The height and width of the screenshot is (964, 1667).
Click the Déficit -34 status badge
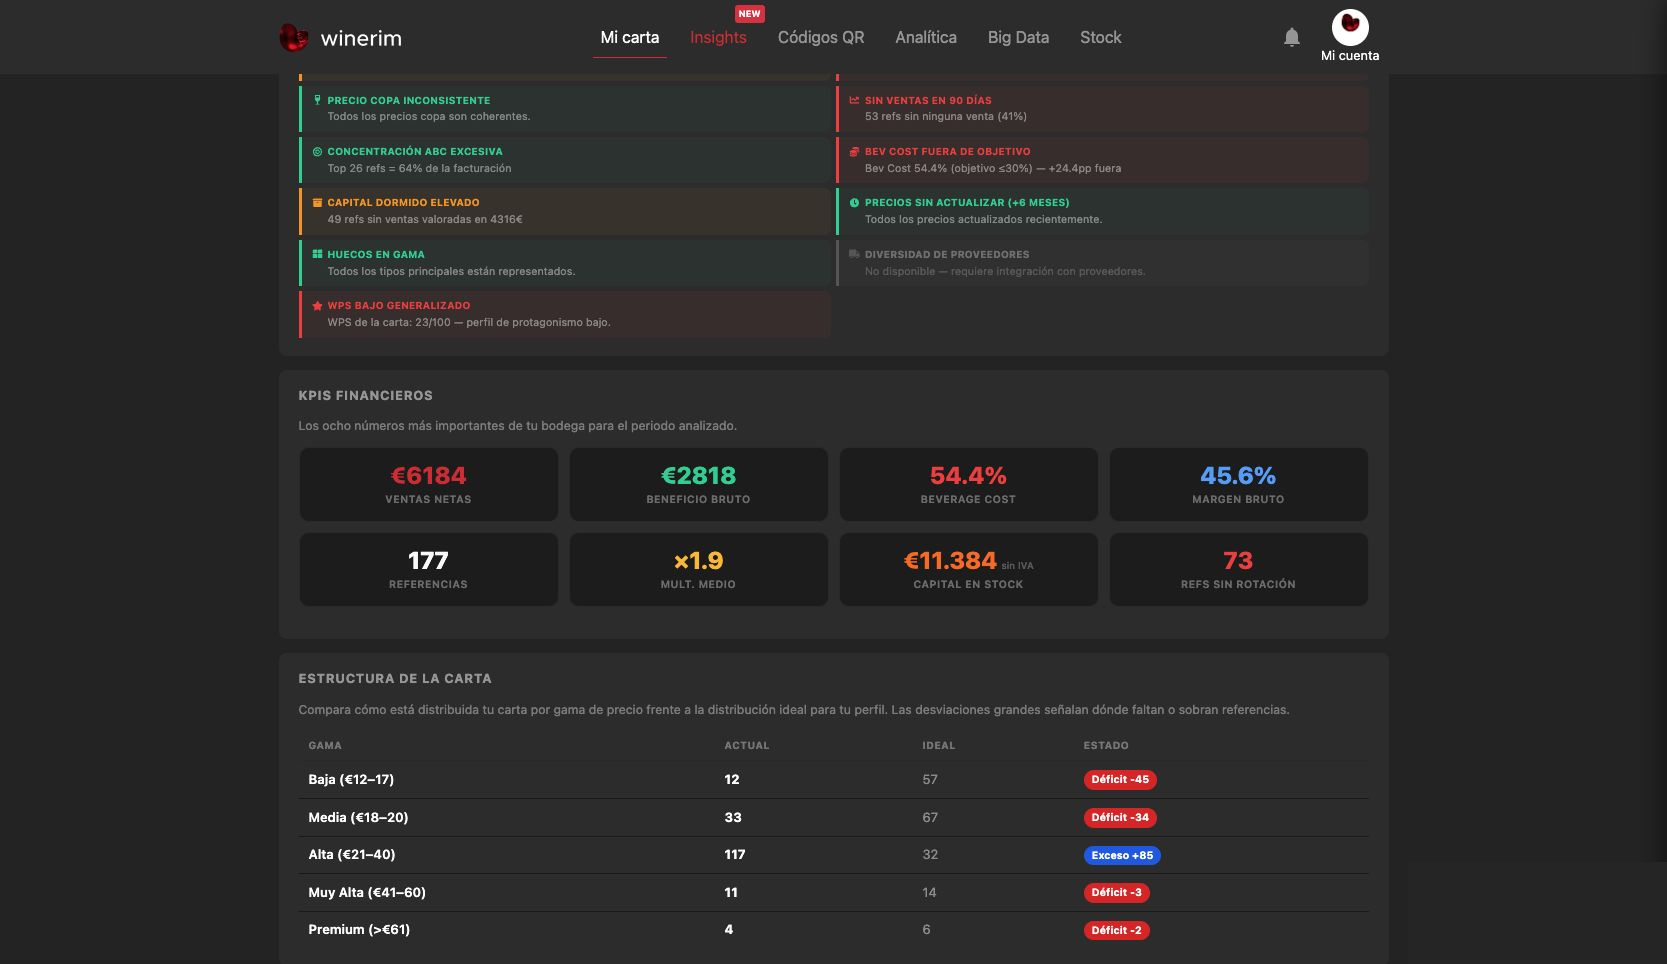click(1120, 818)
